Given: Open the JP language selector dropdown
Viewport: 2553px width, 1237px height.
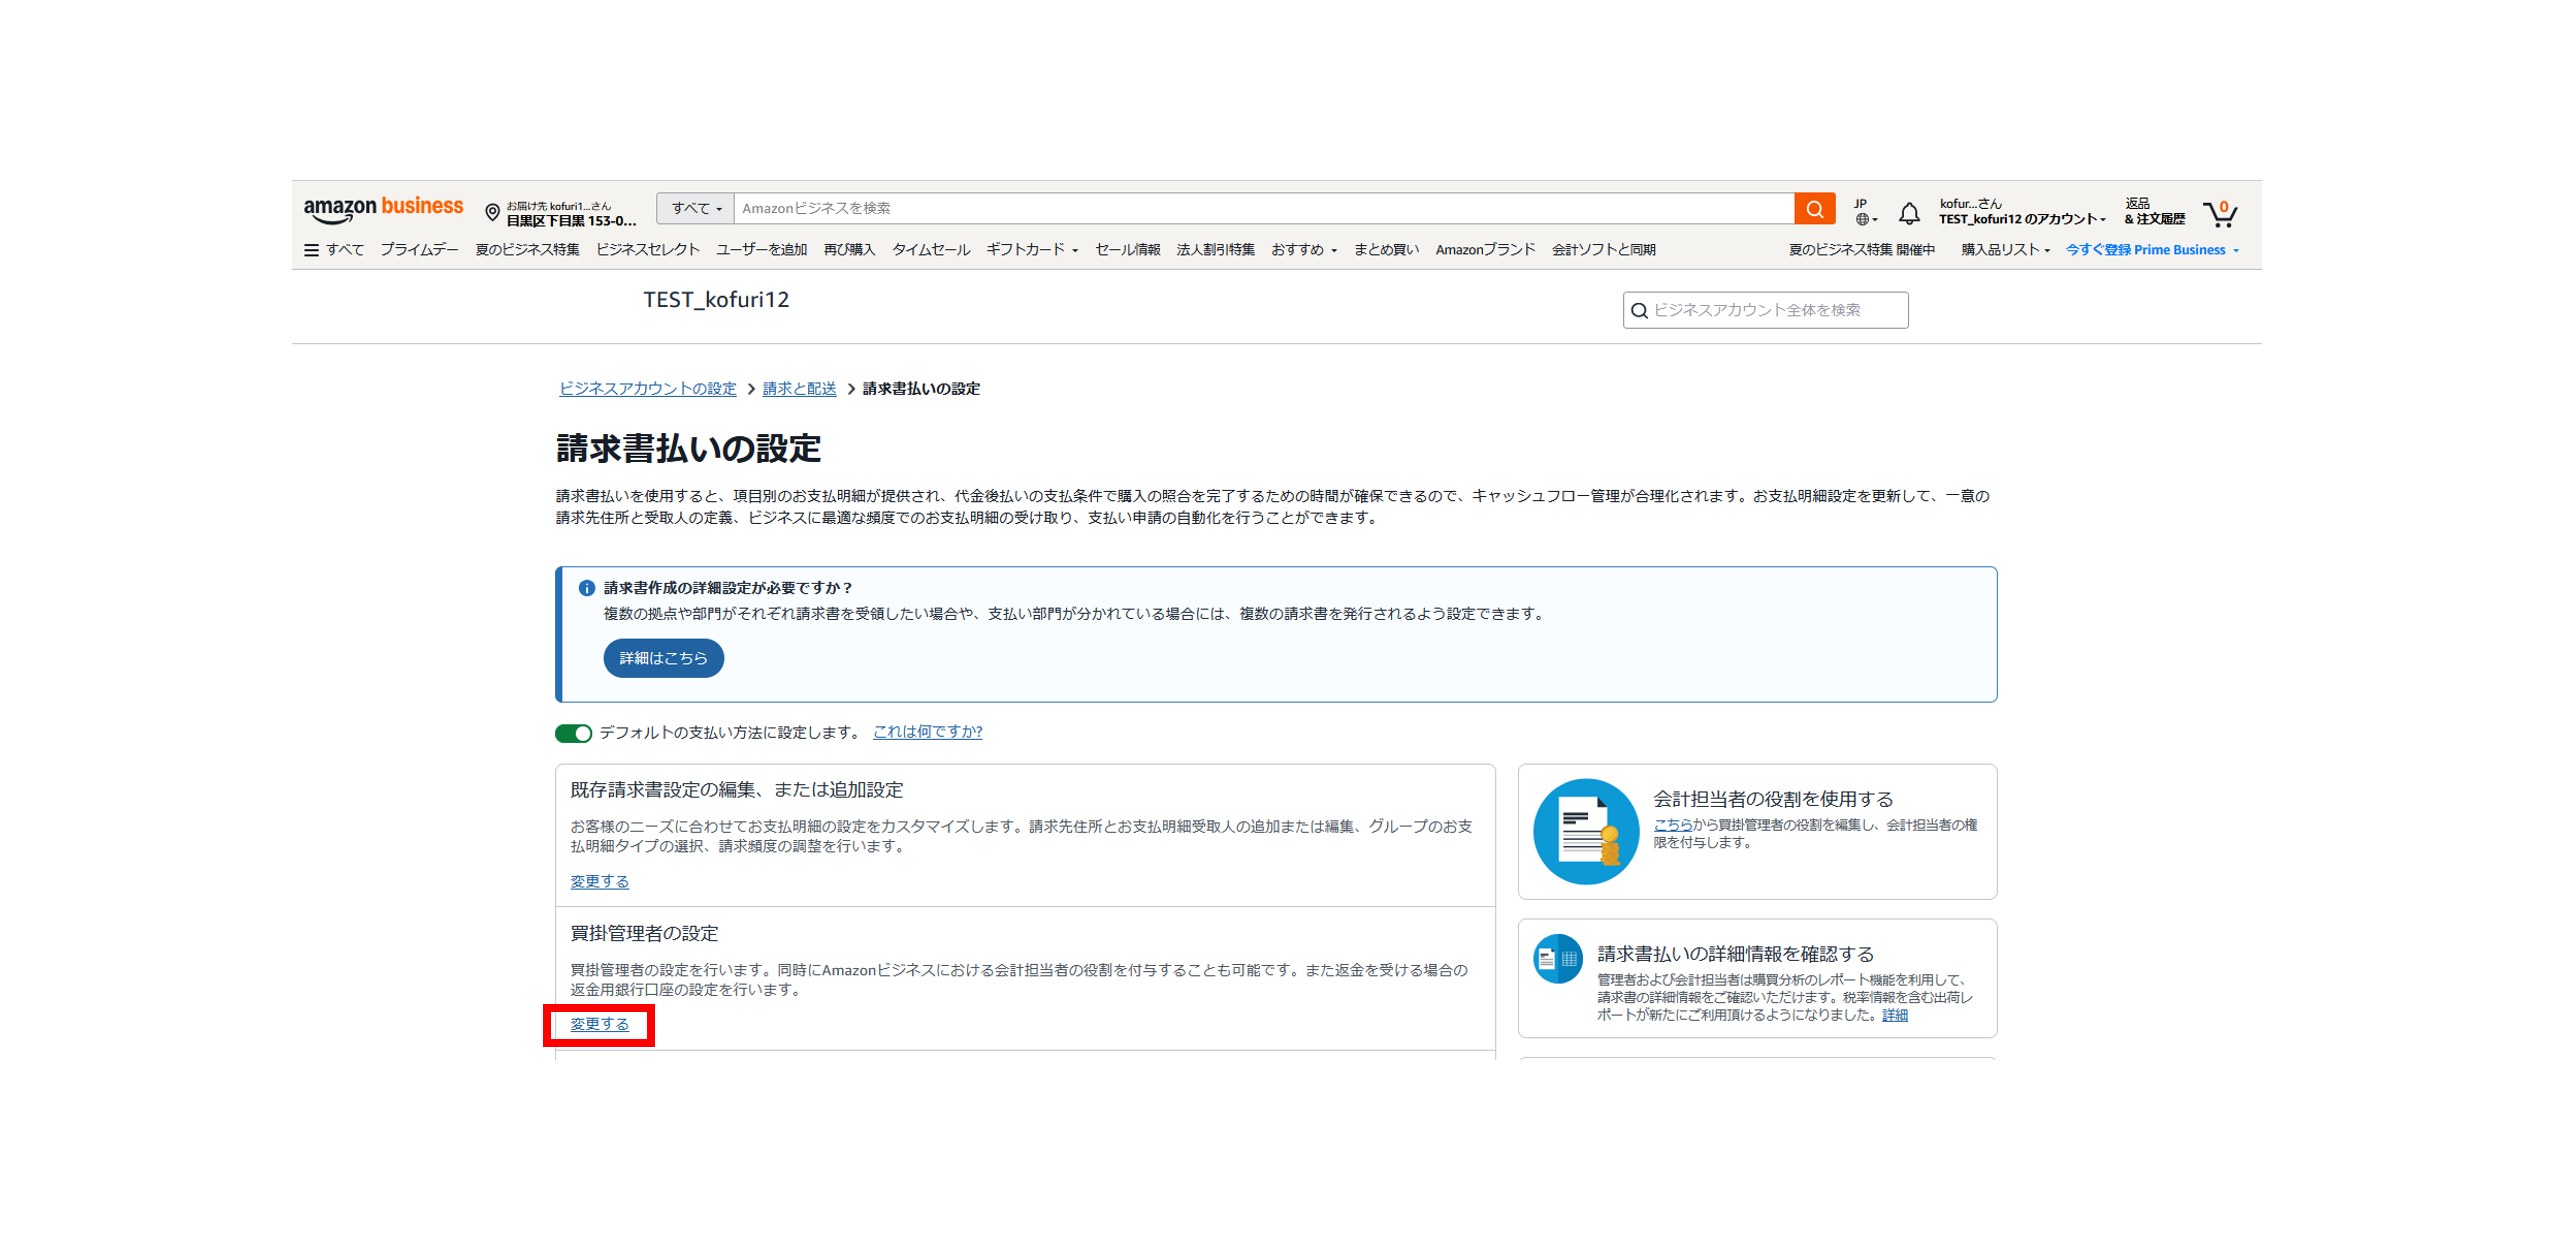Looking at the screenshot, I should tap(1864, 211).
